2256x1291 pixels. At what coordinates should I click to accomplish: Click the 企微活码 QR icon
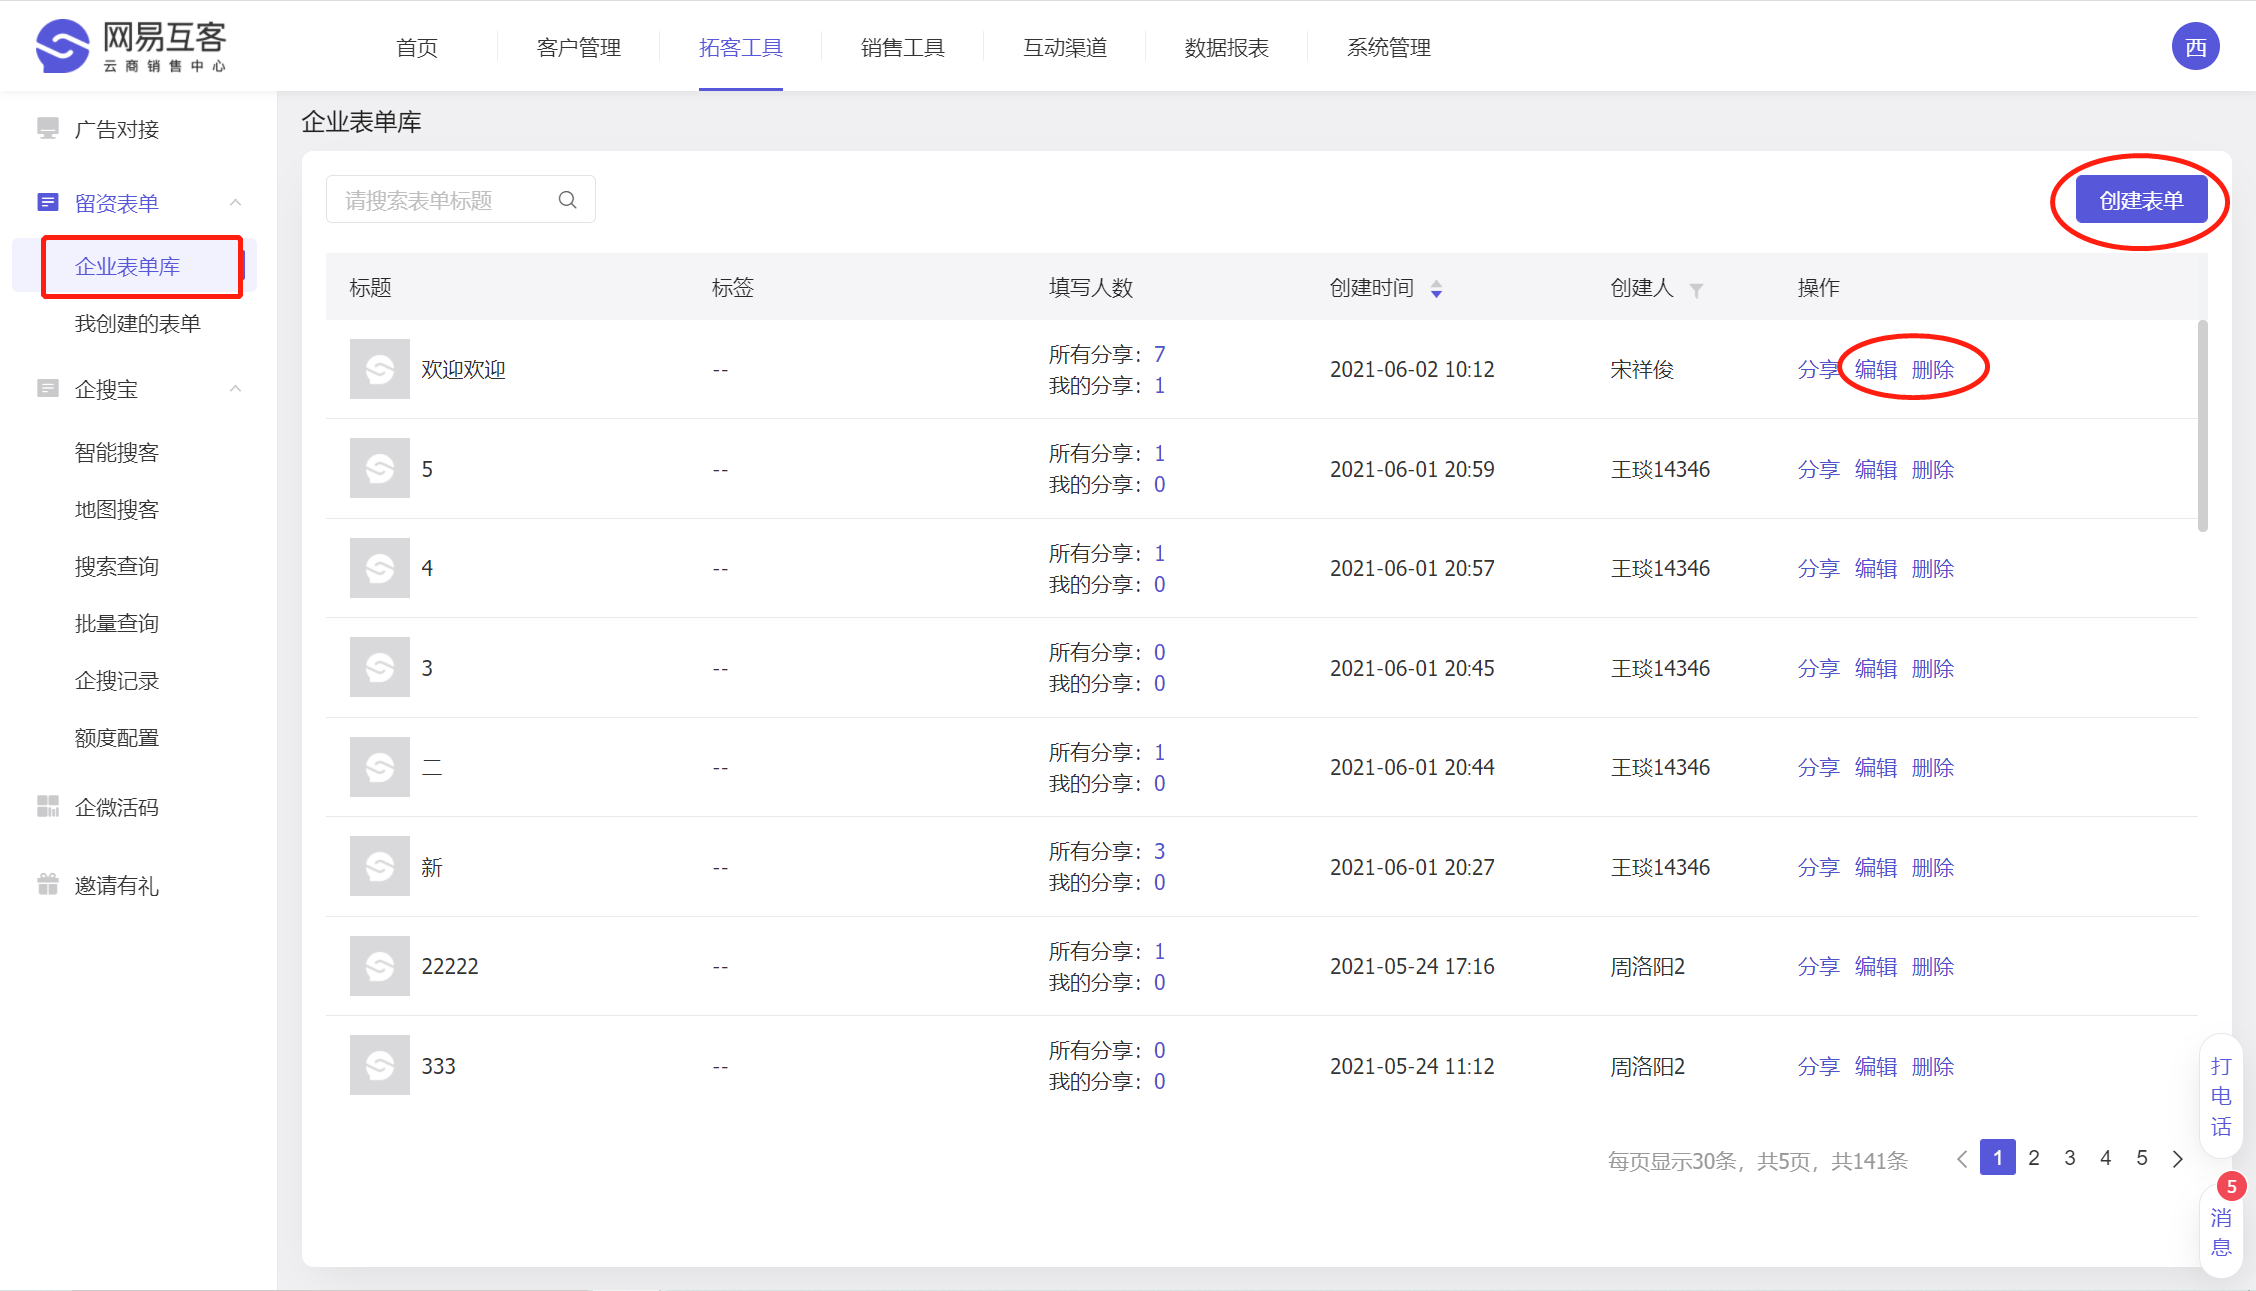point(48,806)
